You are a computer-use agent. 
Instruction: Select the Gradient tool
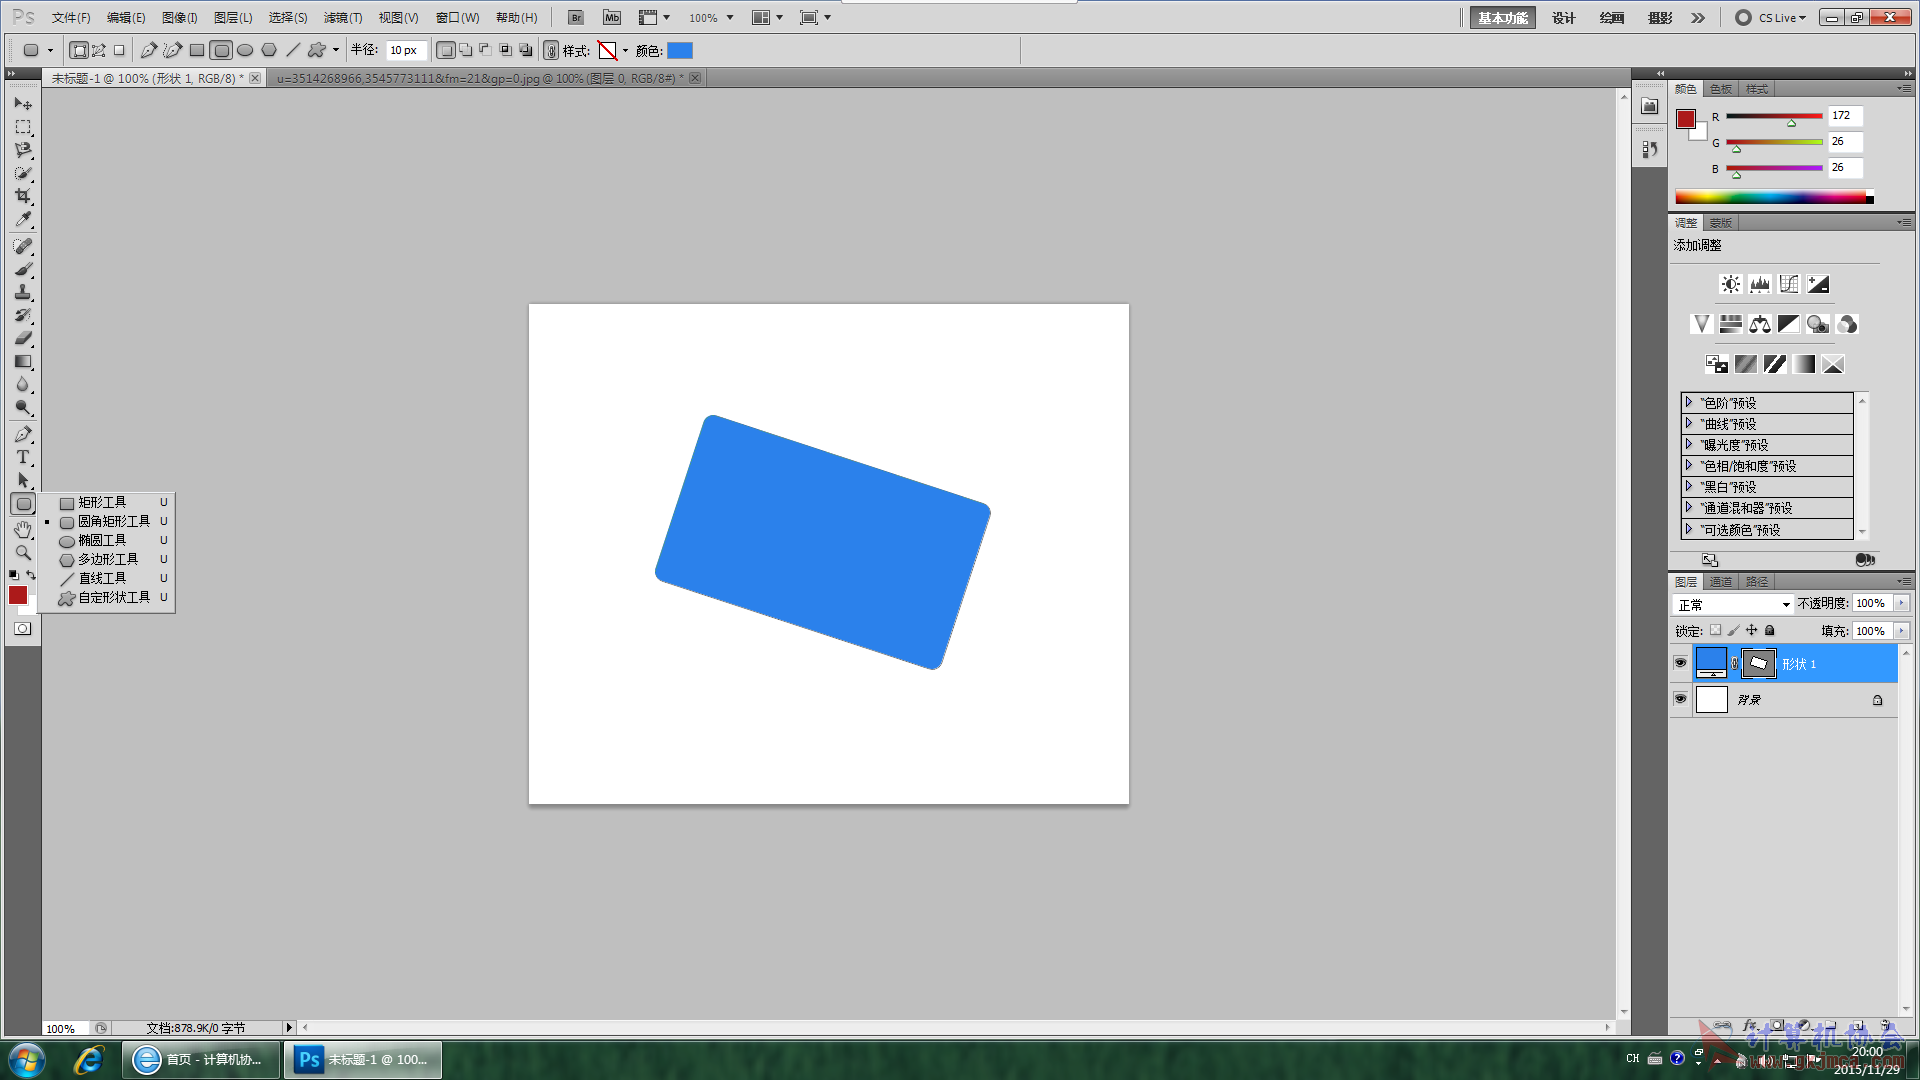pos(23,362)
